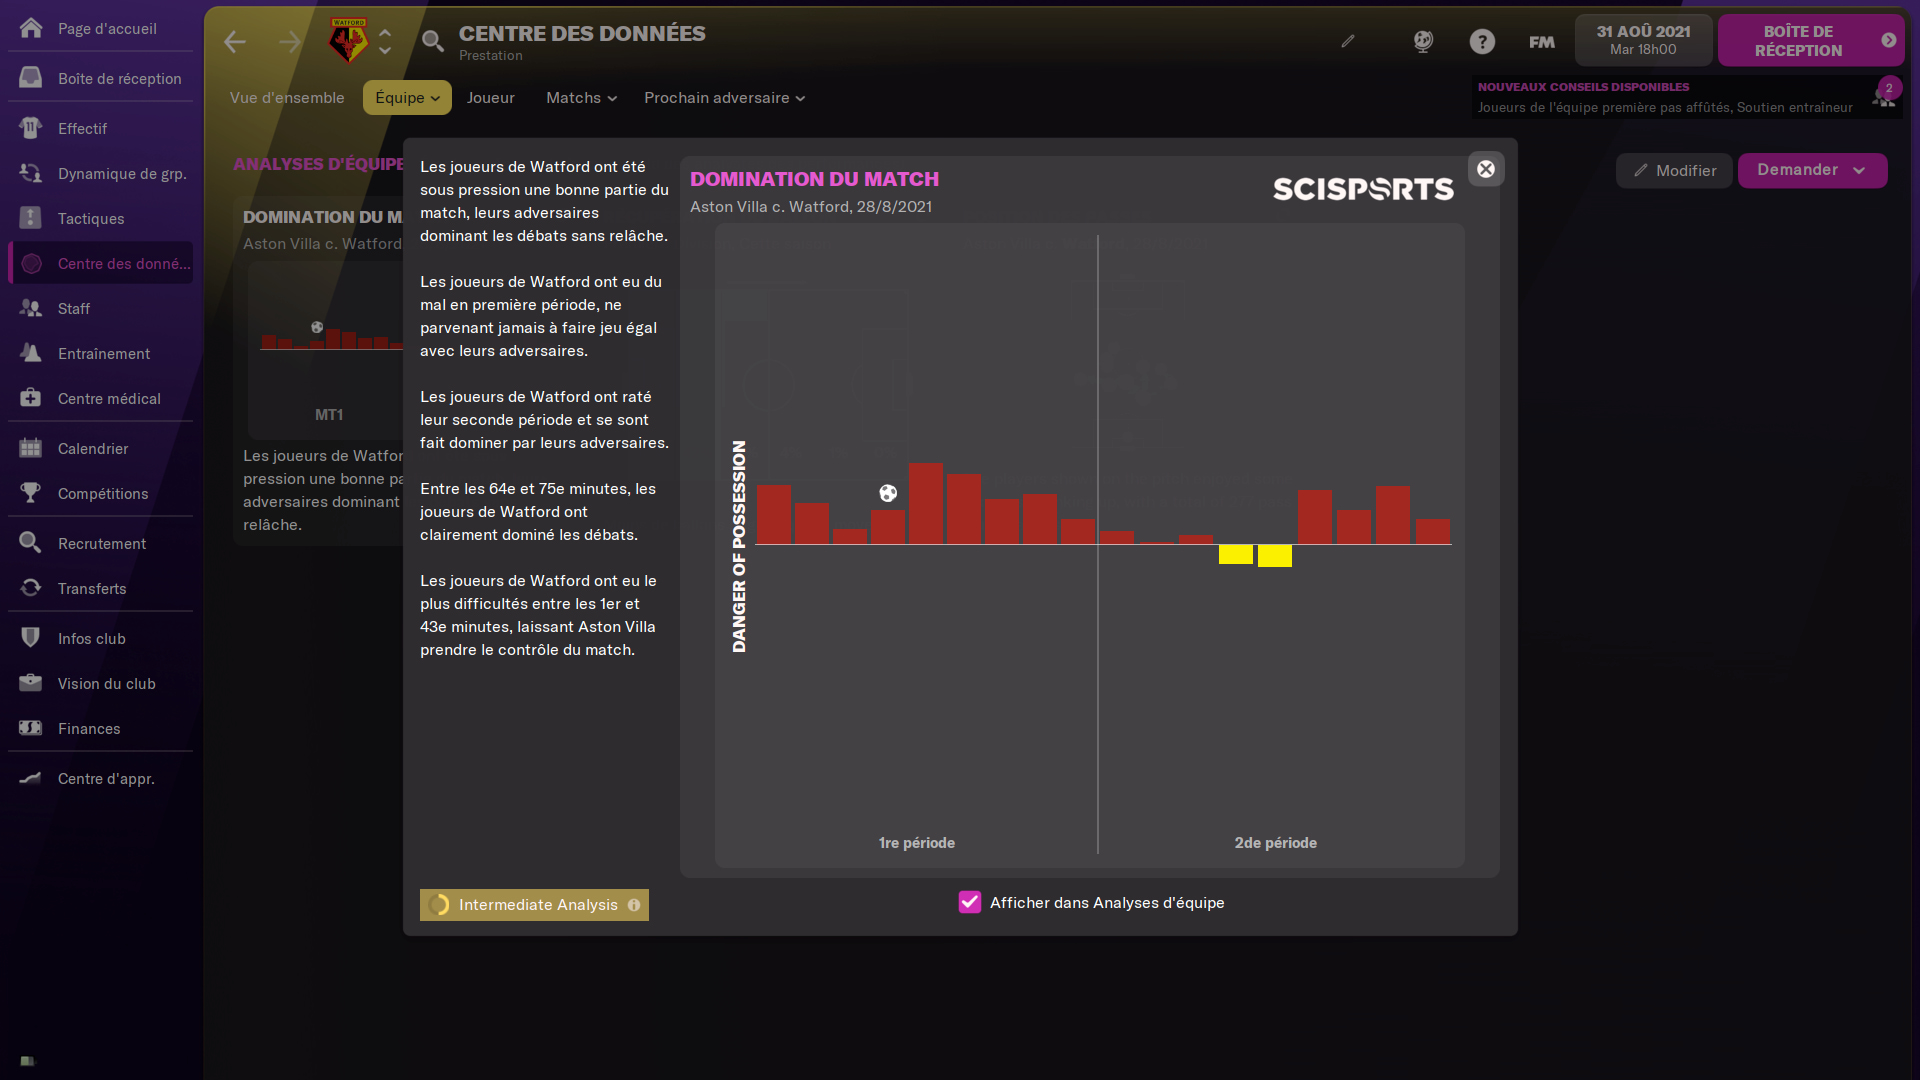Click the forward navigation arrow
This screenshot has width=1920, height=1080.
pyautogui.click(x=290, y=41)
